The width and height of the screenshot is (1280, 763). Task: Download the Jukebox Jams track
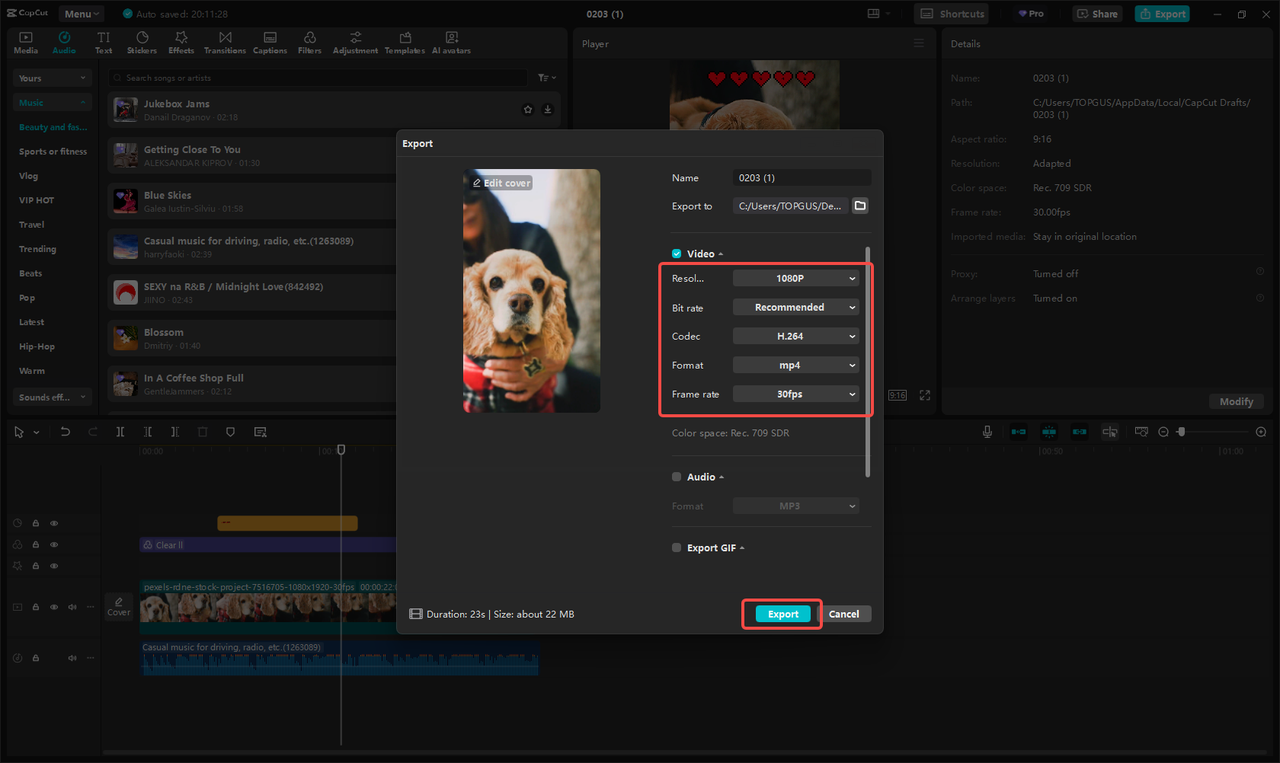pyautogui.click(x=547, y=110)
